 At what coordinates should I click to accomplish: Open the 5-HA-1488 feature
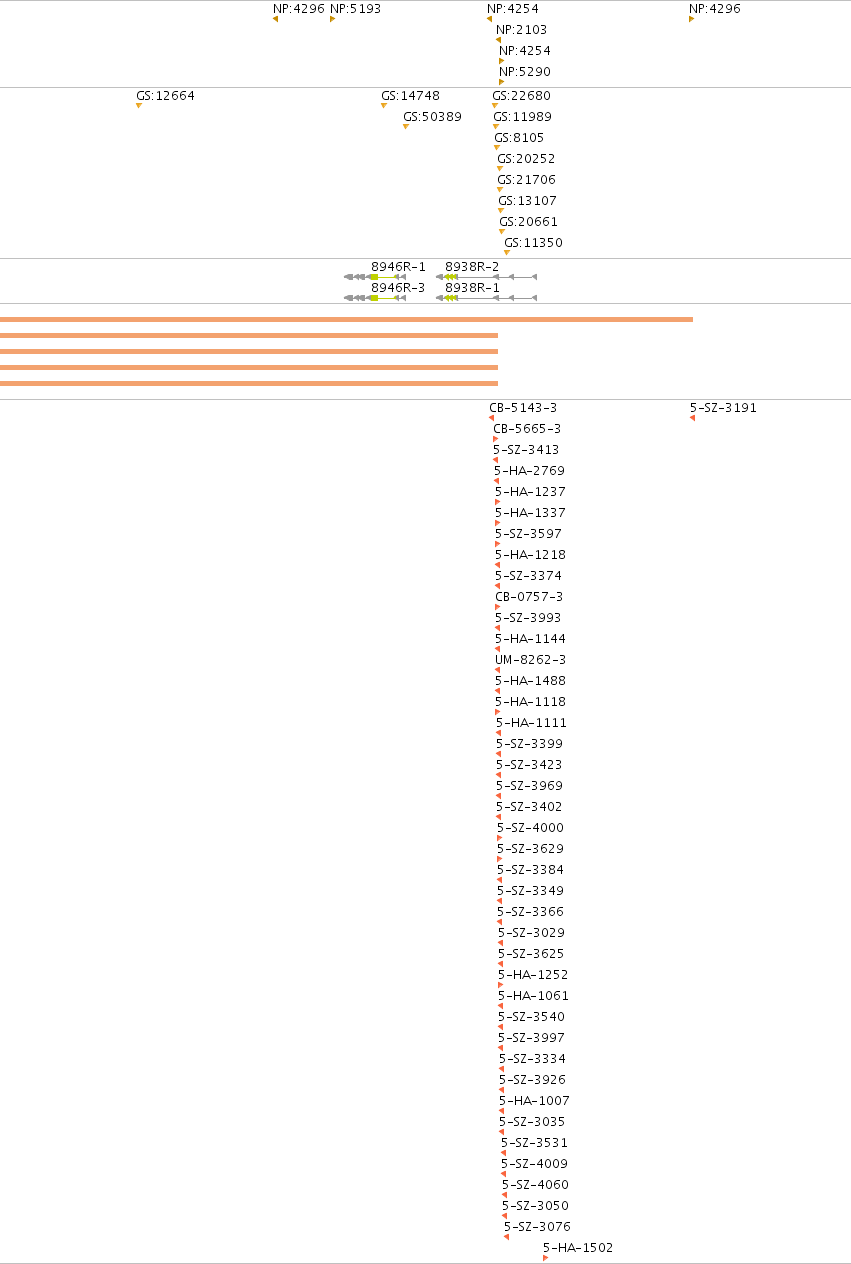coord(530,681)
